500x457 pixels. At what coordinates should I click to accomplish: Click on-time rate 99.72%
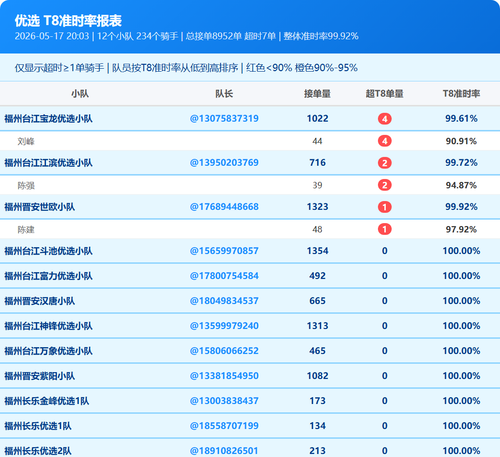(461, 162)
